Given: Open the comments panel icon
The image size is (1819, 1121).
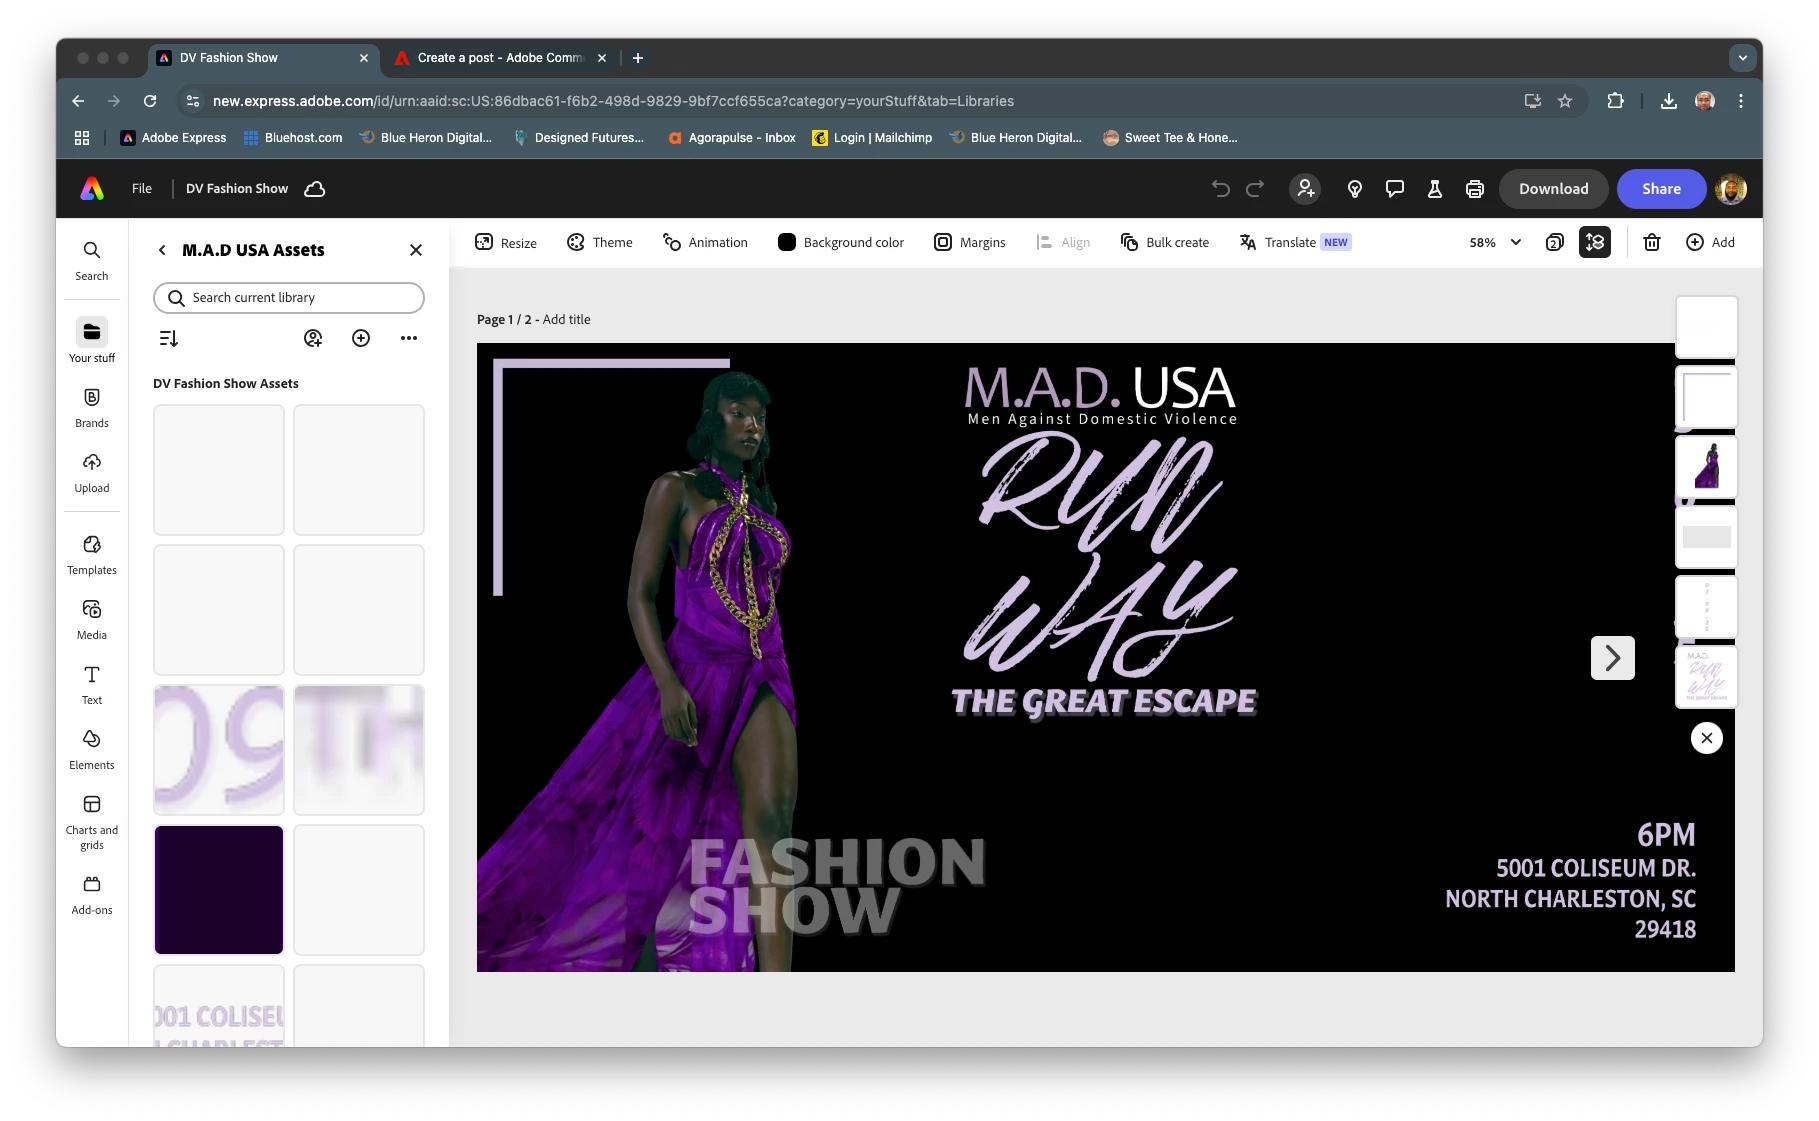Looking at the screenshot, I should pos(1395,189).
